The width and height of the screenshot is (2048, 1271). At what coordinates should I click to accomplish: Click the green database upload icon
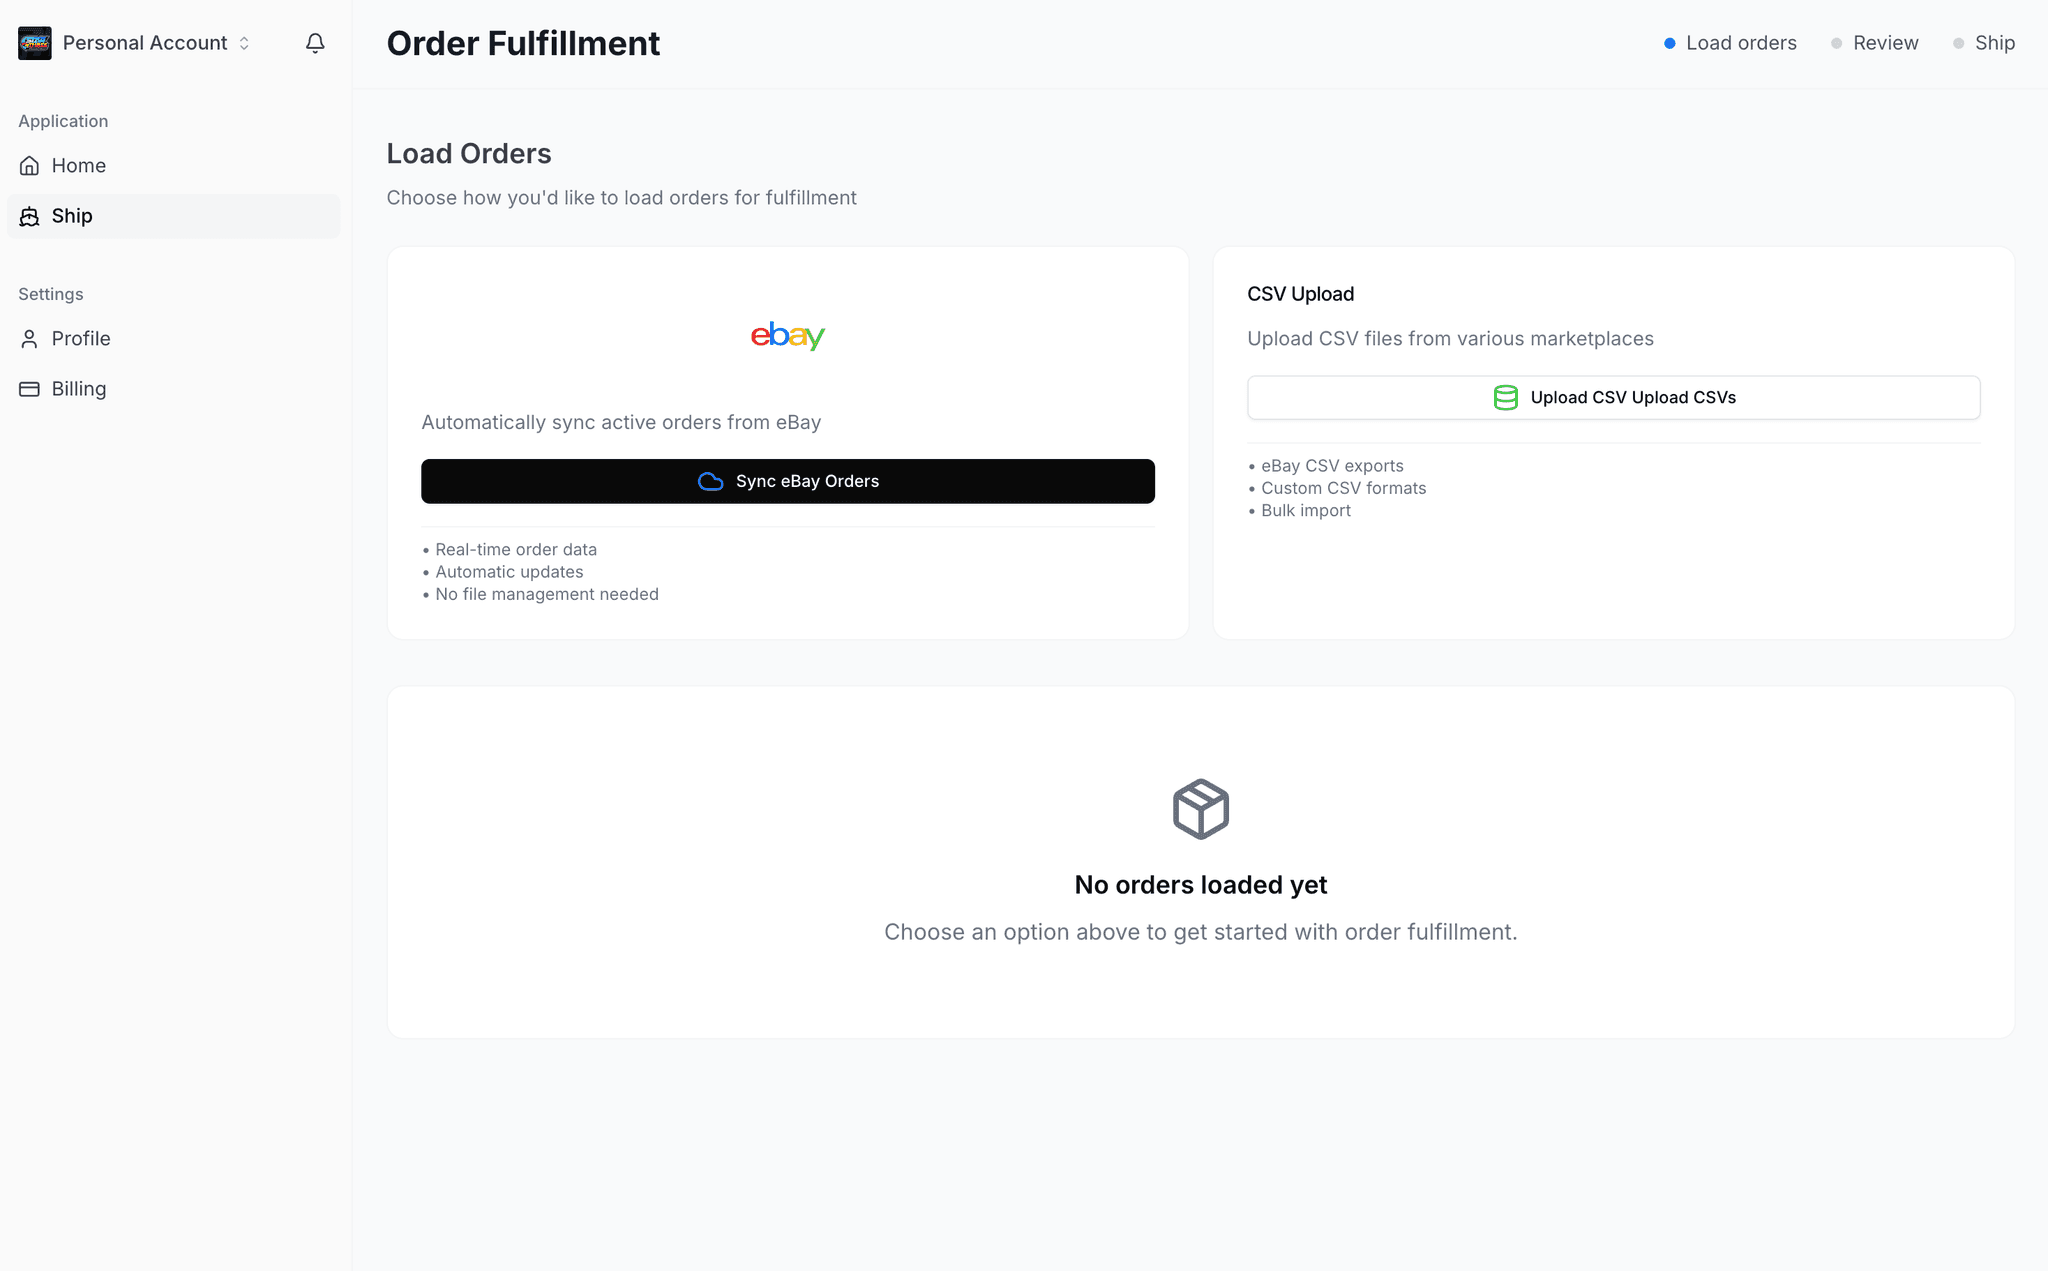click(1505, 398)
